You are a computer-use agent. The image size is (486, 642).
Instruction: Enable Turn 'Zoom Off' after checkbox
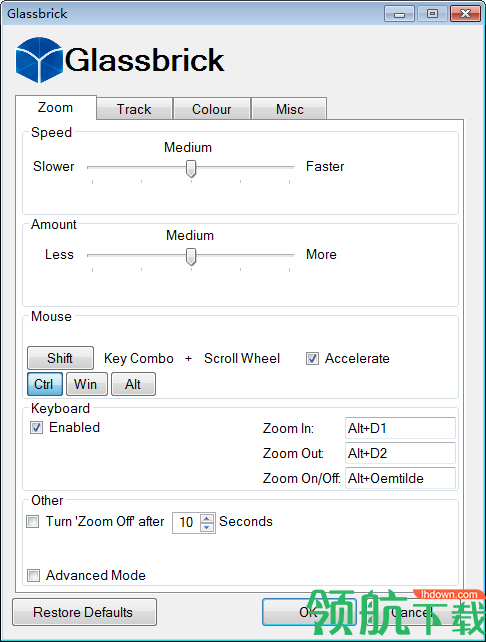(33, 522)
